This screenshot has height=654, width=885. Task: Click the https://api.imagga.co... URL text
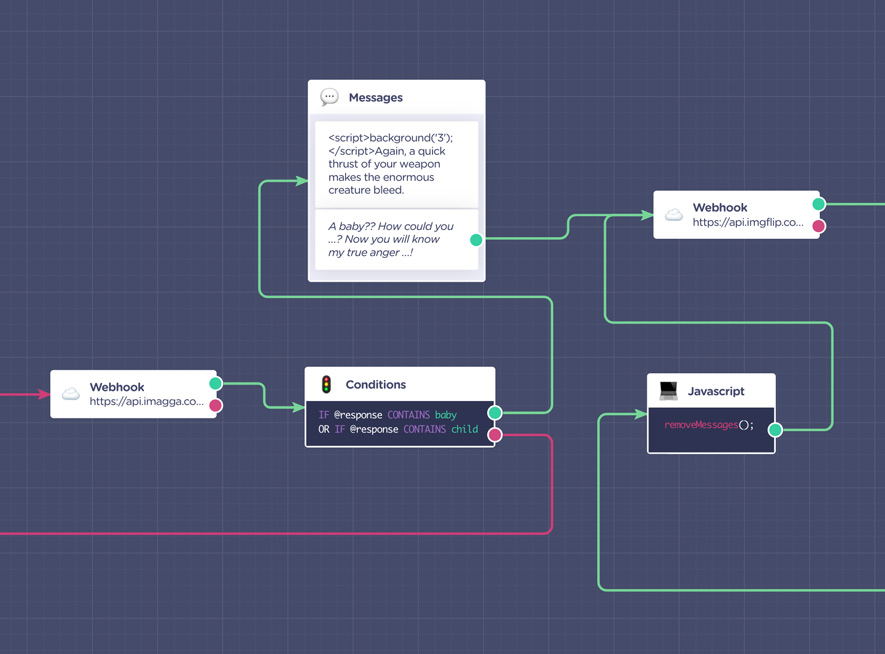click(147, 401)
